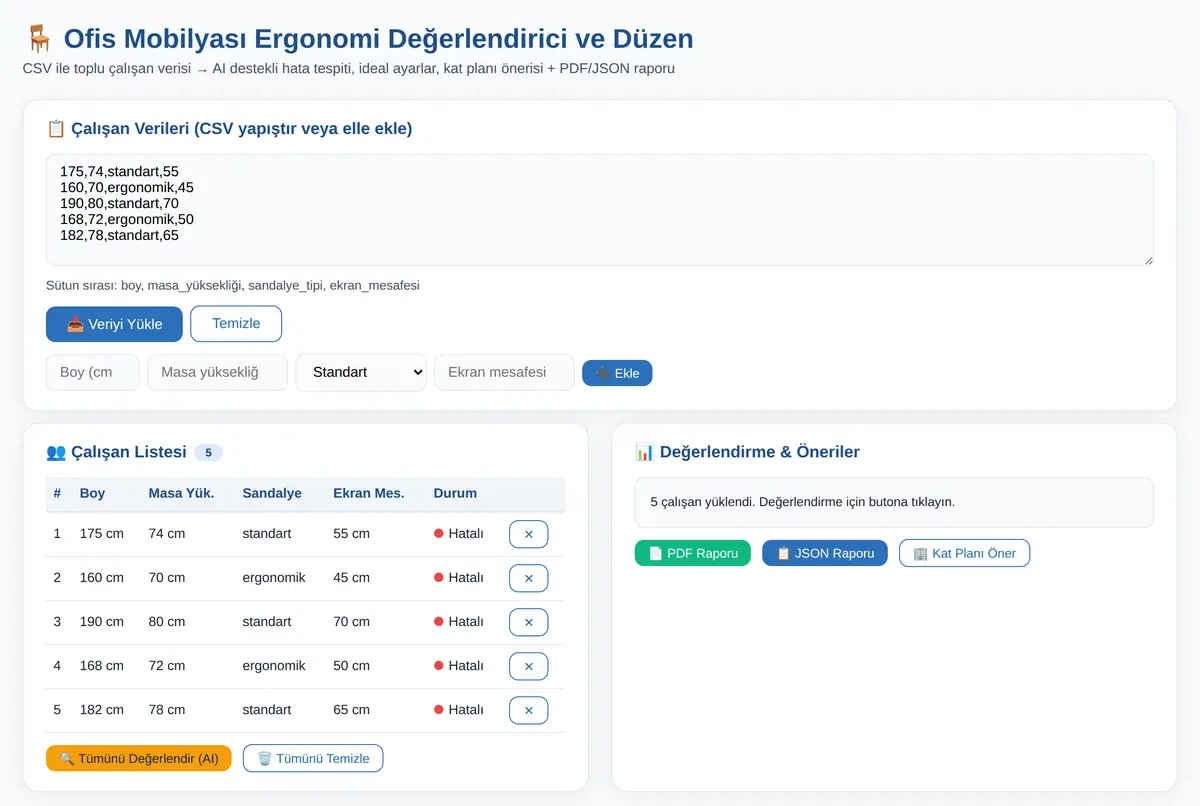Grab the textarea resize handle corner
Image resolution: width=1200 pixels, height=806 pixels.
pos(1148,260)
